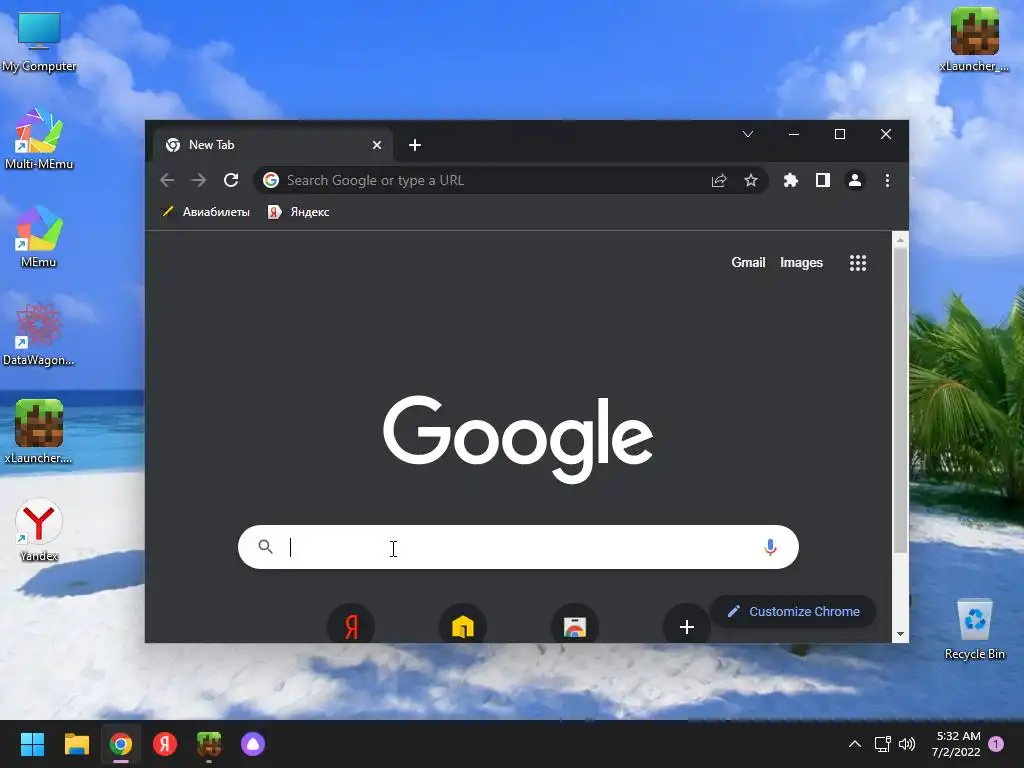Close the New Tab tab
Viewport: 1024px width, 768px height.
click(377, 145)
